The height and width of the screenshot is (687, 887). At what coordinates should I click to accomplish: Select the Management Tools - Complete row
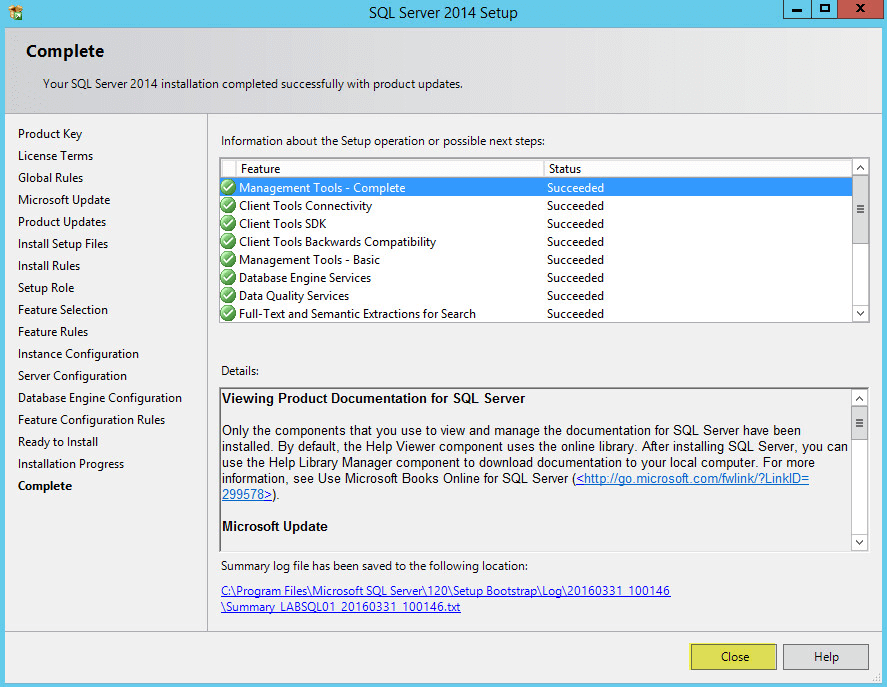536,187
